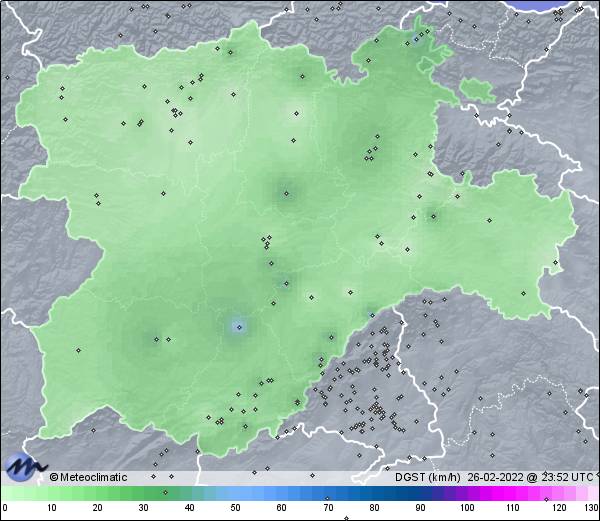Click the 26-02-2022 date stamp

tap(496, 477)
